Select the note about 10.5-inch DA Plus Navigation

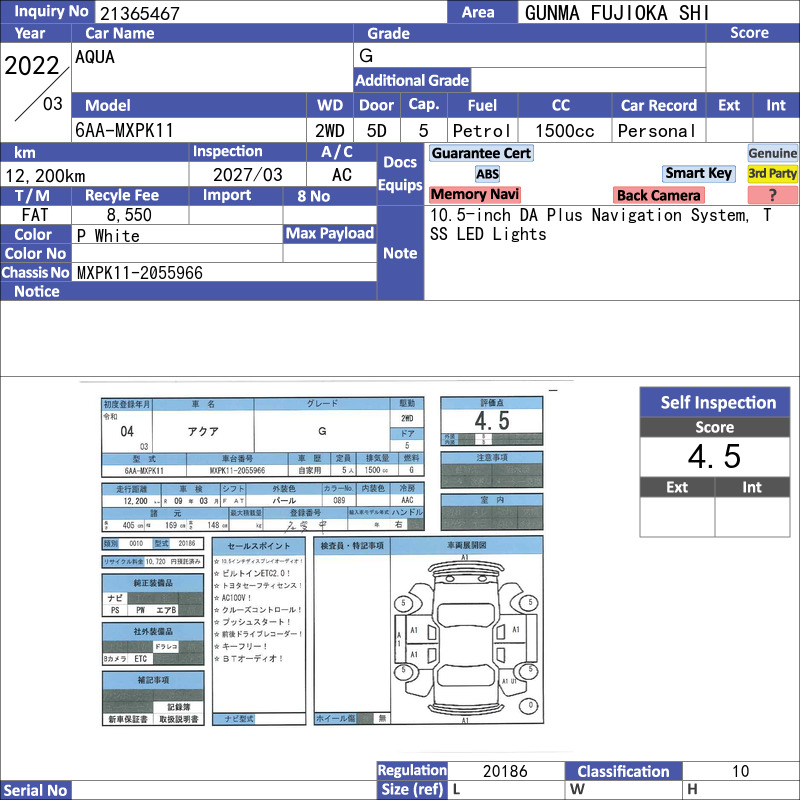601,224
